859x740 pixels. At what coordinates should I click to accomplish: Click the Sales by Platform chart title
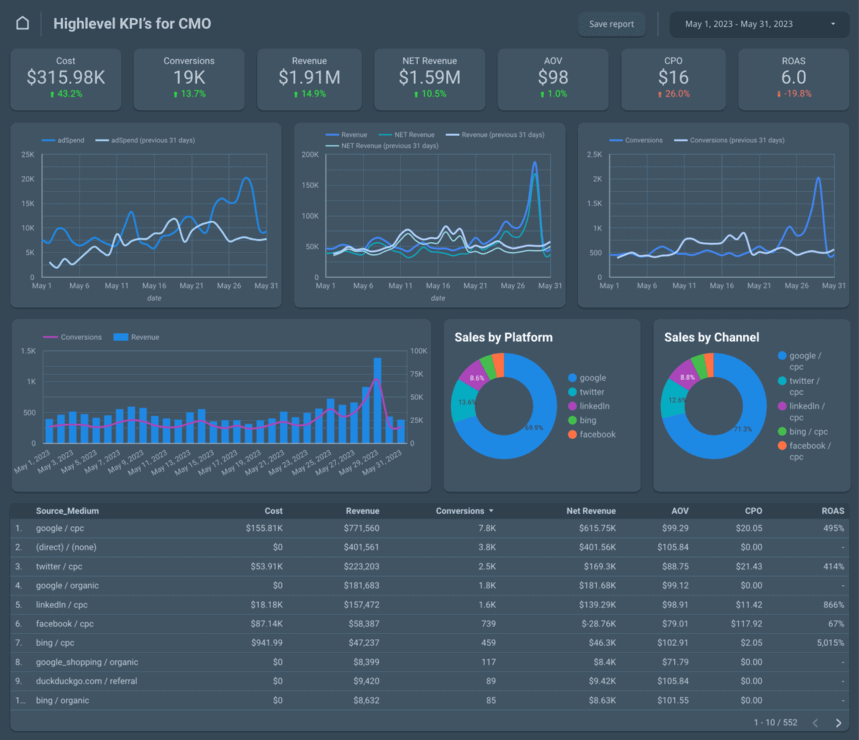[503, 337]
